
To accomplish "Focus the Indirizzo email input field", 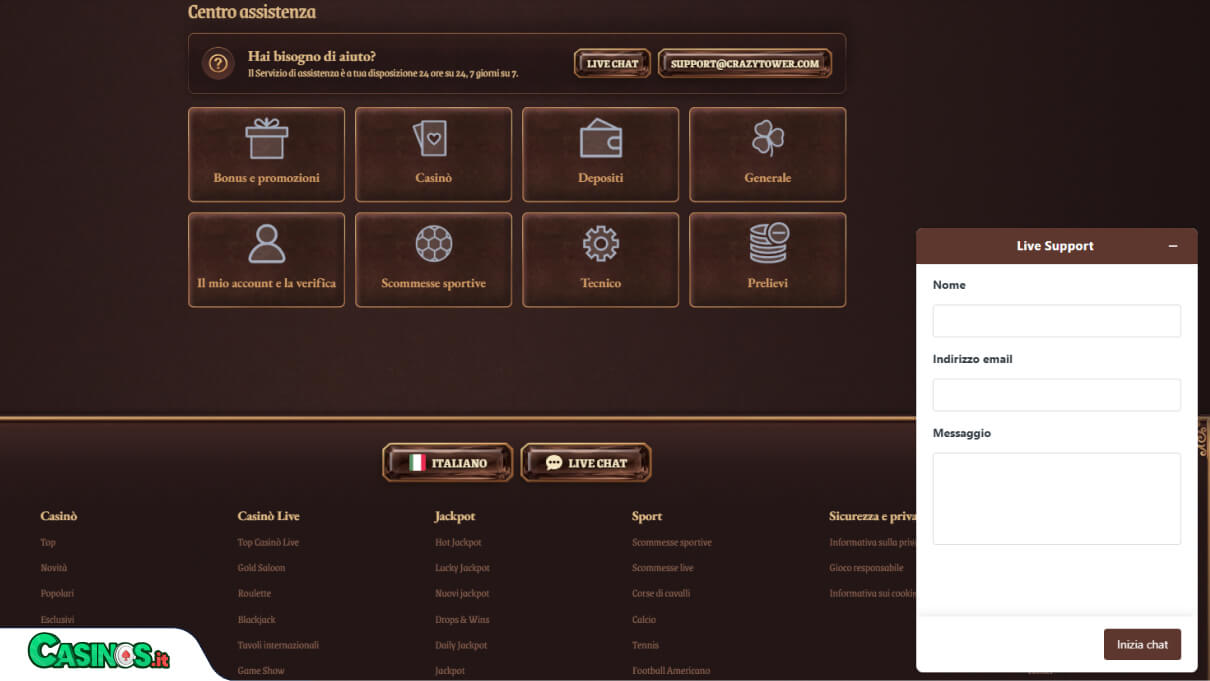I will (x=1057, y=395).
